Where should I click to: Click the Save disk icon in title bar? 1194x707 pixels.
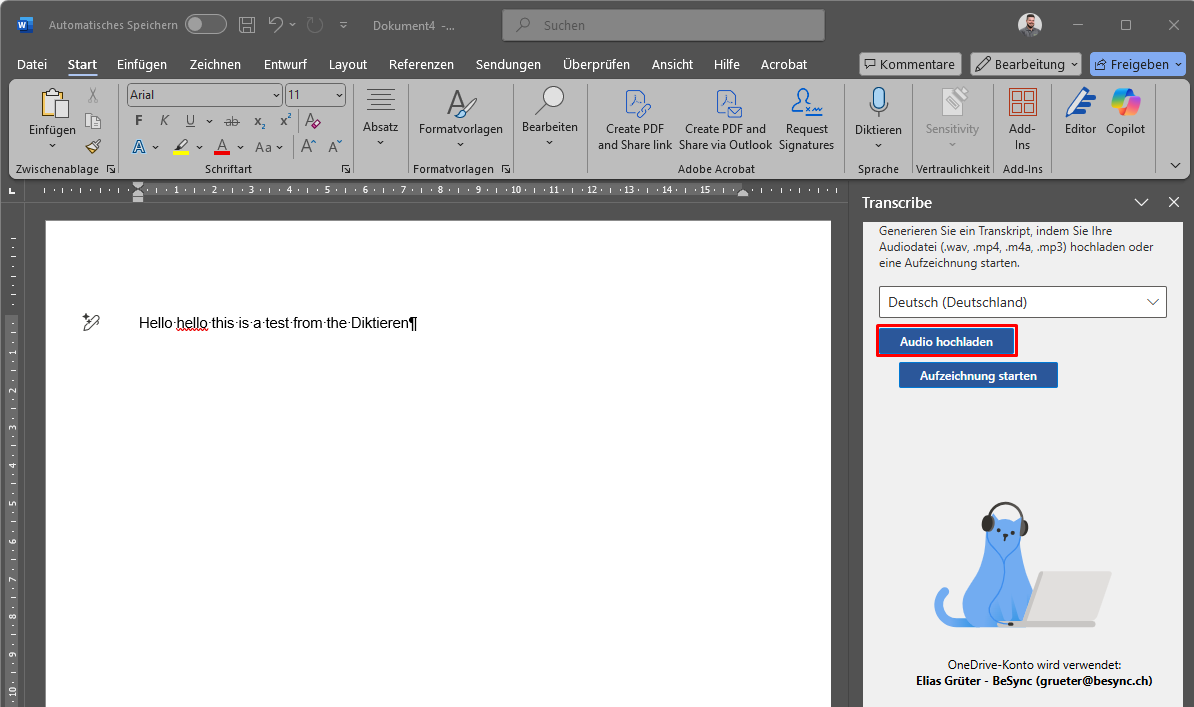pyautogui.click(x=247, y=25)
